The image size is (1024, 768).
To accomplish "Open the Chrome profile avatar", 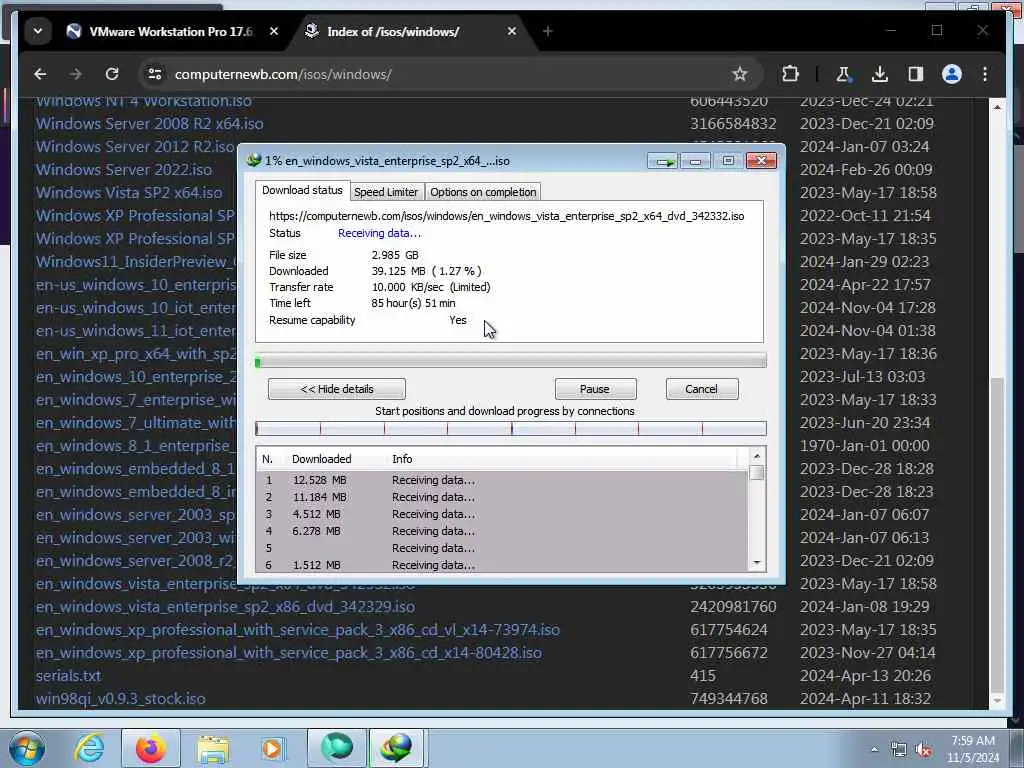I will click(x=952, y=74).
